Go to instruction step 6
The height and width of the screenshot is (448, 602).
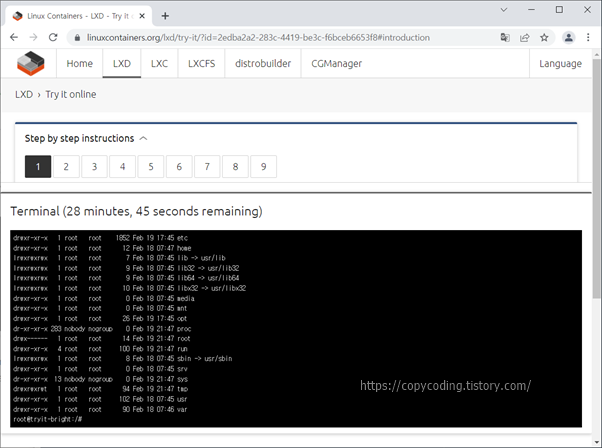click(179, 167)
